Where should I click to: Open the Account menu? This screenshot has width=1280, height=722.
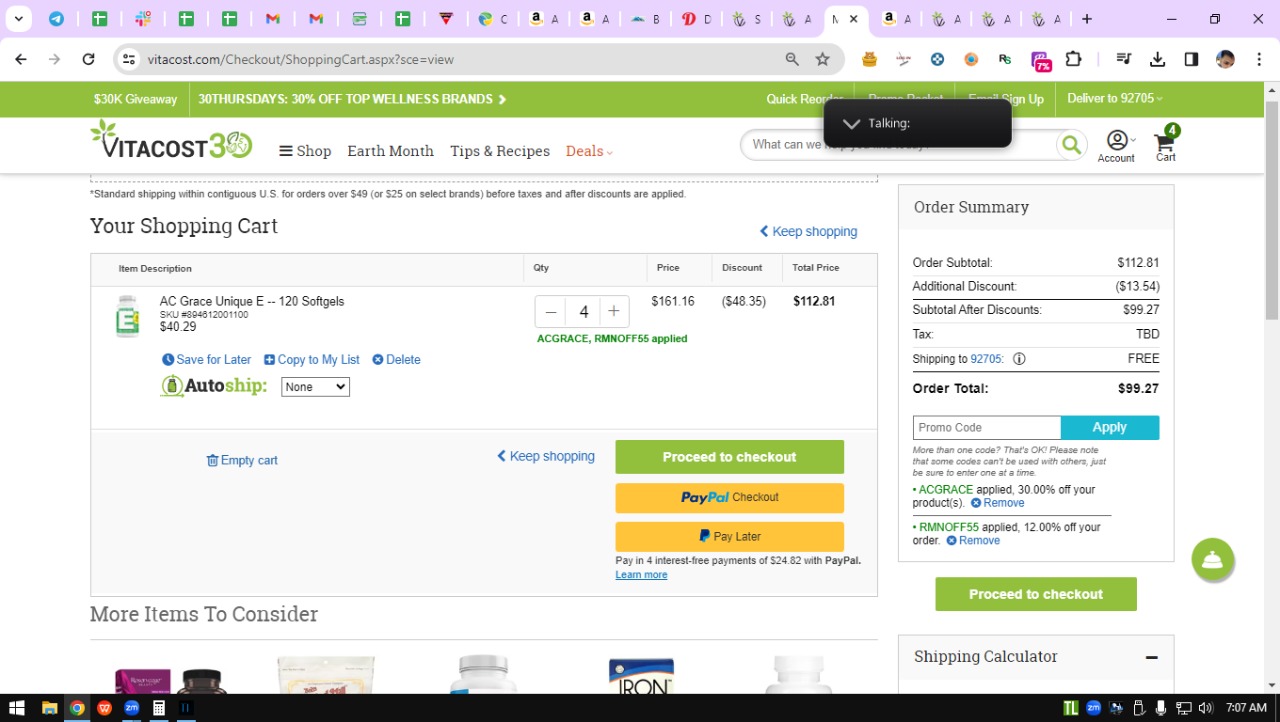(x=1117, y=145)
